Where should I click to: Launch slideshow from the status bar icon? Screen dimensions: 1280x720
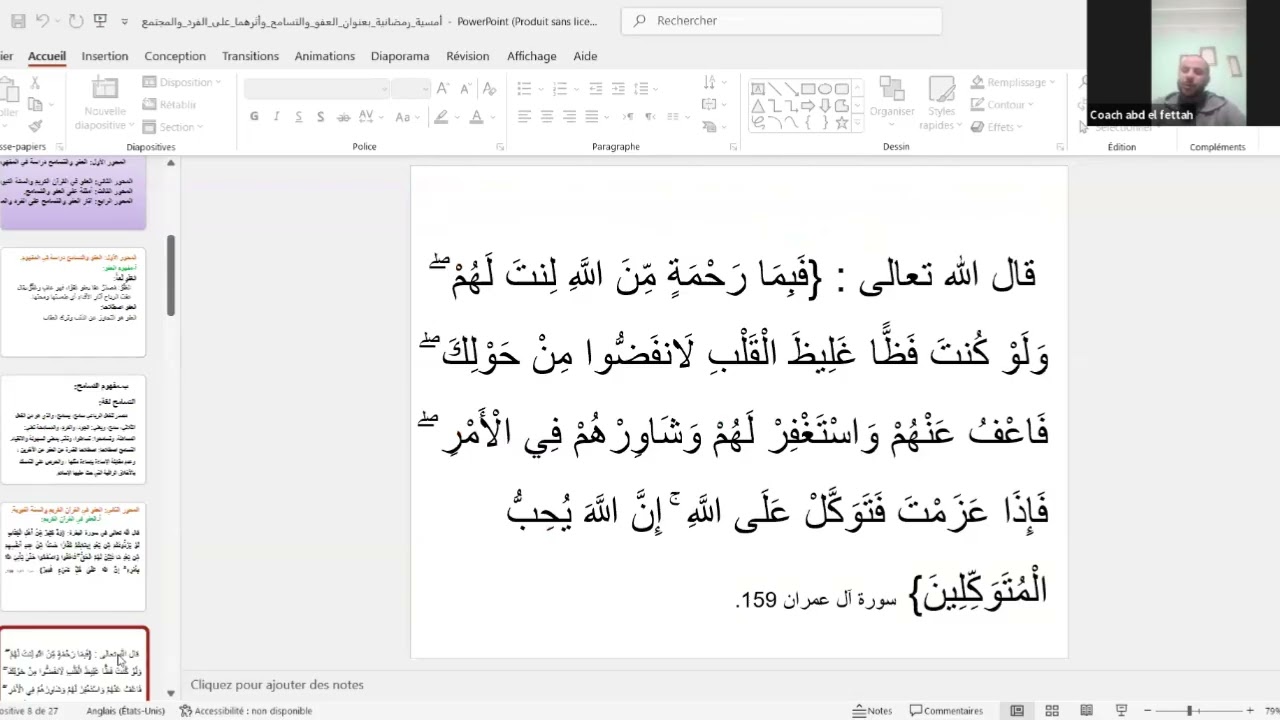(1122, 711)
